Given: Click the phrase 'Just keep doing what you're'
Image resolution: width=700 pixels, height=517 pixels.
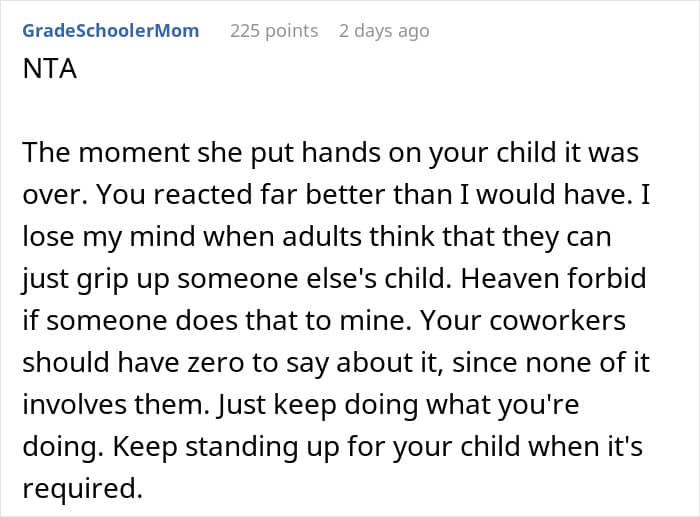Looking at the screenshot, I should [x=398, y=404].
